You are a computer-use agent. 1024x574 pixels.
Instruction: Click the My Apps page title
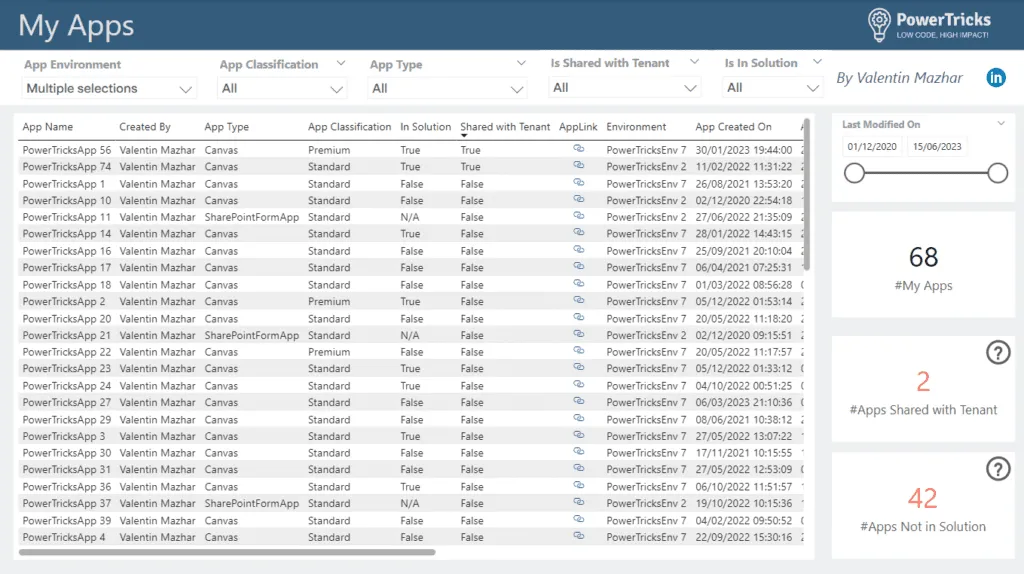[x=76, y=26]
